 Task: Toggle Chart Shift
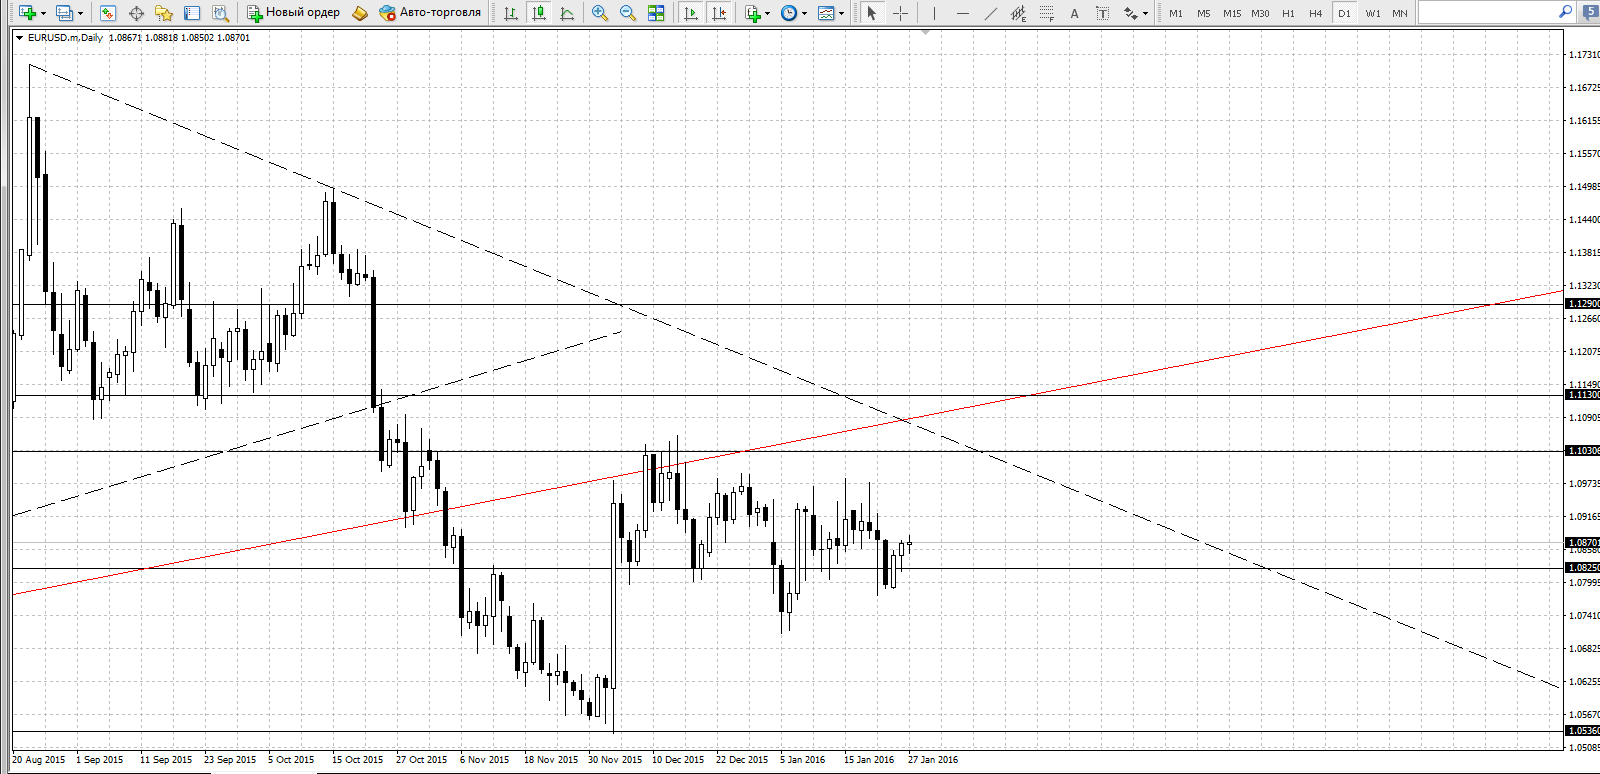pyautogui.click(x=719, y=13)
